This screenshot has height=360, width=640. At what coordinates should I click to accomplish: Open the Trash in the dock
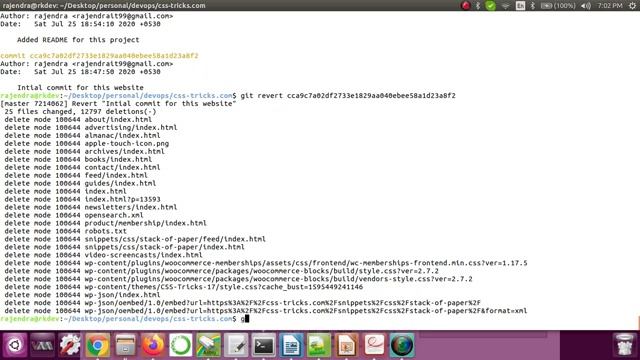tap(624, 345)
